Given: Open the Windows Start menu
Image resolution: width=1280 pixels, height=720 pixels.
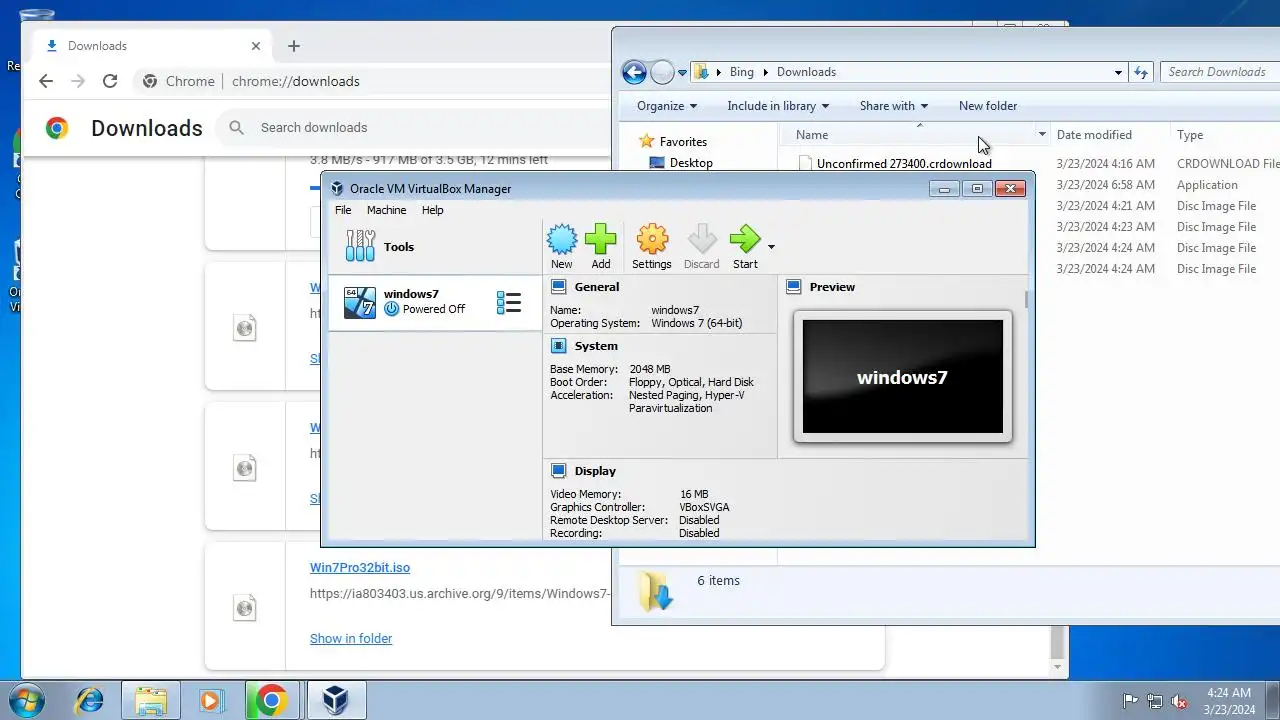Looking at the screenshot, I should 27,700.
